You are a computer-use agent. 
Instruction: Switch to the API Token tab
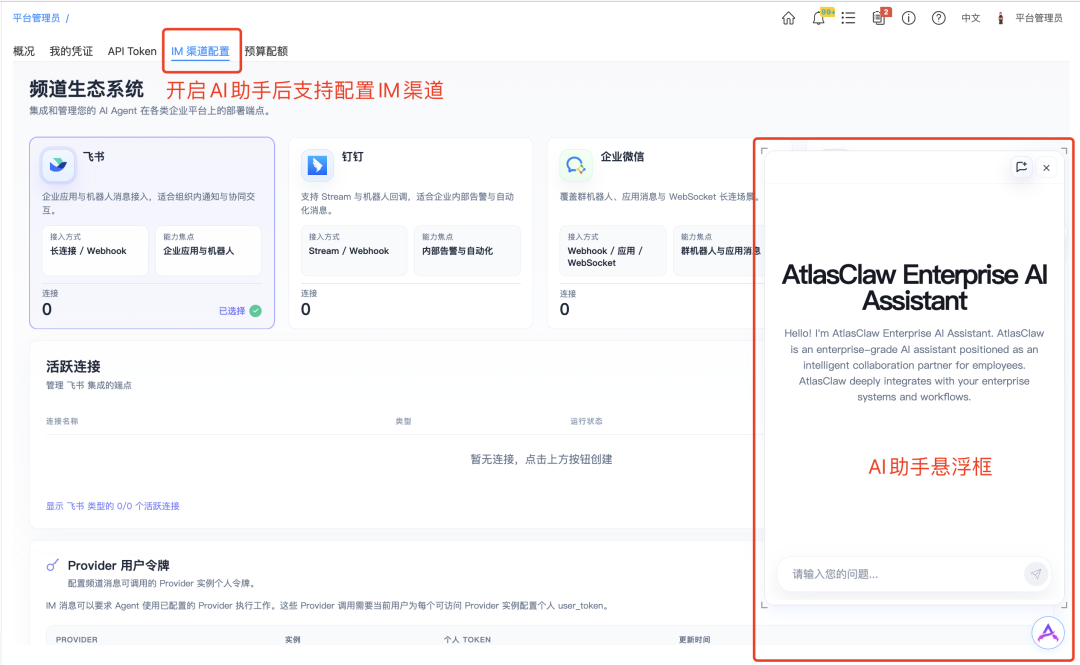pyautogui.click(x=132, y=51)
